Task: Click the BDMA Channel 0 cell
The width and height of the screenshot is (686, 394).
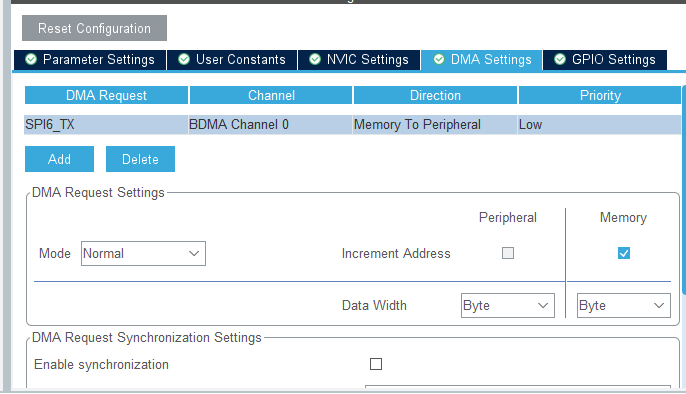Action: pyautogui.click(x=270, y=125)
